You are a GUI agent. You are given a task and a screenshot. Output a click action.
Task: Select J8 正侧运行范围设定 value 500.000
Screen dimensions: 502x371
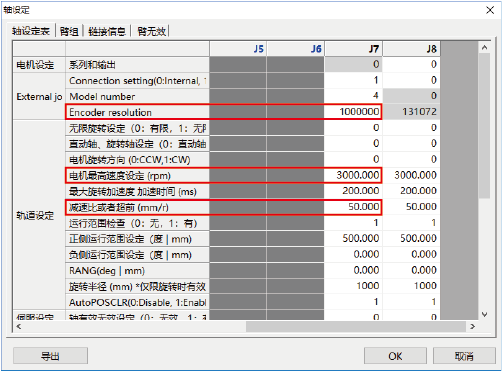click(411, 239)
